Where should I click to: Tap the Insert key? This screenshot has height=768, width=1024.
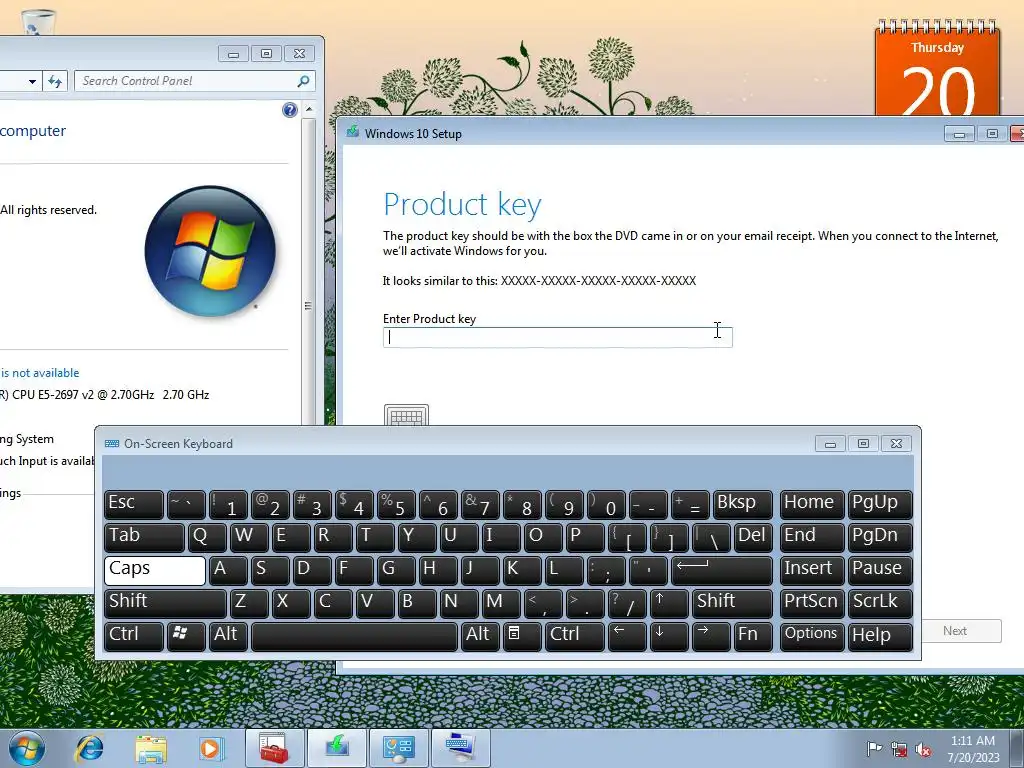[x=812, y=570]
